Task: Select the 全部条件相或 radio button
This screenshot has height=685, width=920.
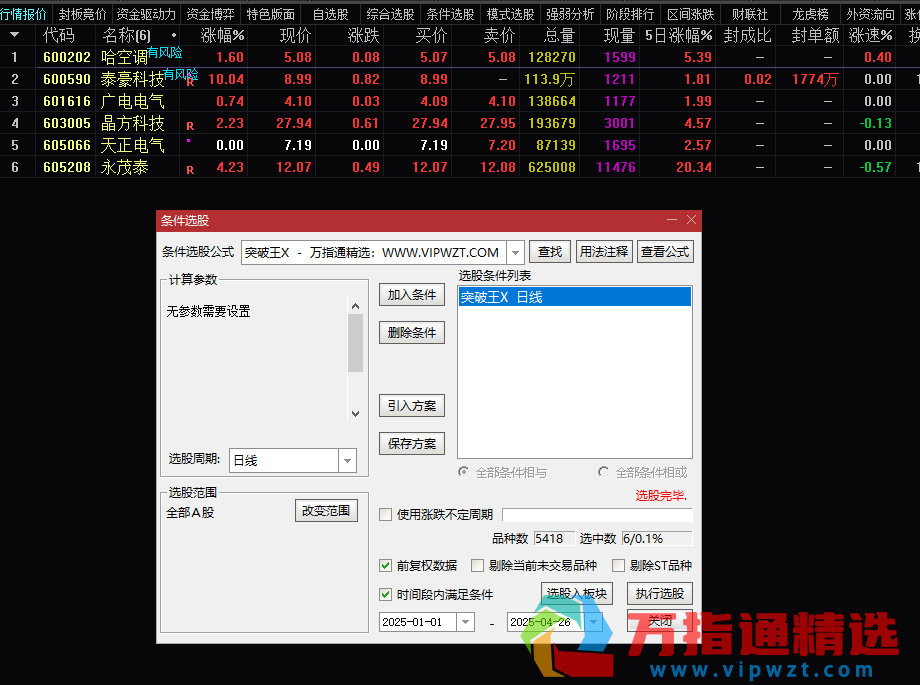Action: (604, 472)
